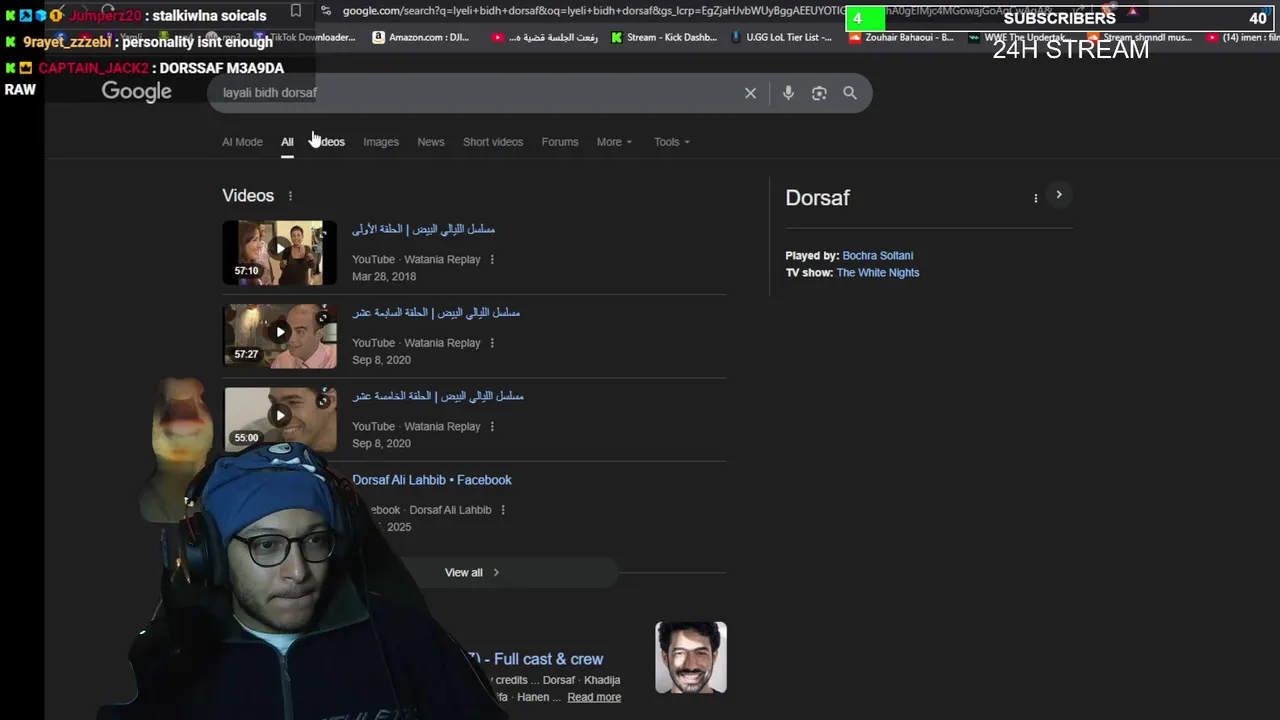Open the 55:00 video's Arabic title link
The height and width of the screenshot is (720, 1280).
pos(438,396)
